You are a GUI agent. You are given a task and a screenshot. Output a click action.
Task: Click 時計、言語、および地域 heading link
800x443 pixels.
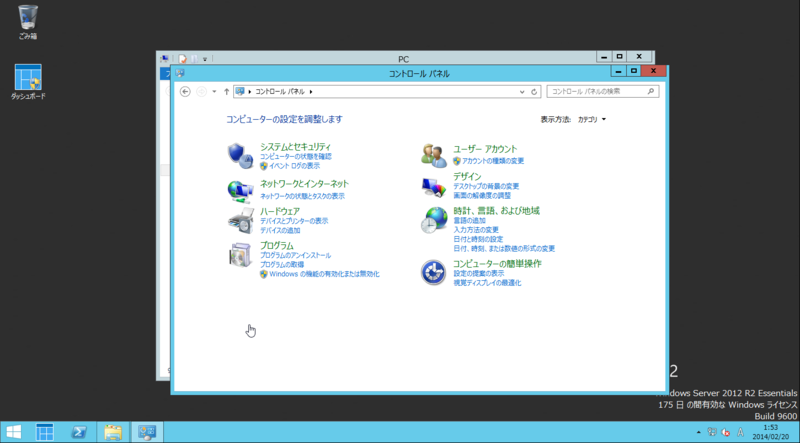(x=496, y=211)
